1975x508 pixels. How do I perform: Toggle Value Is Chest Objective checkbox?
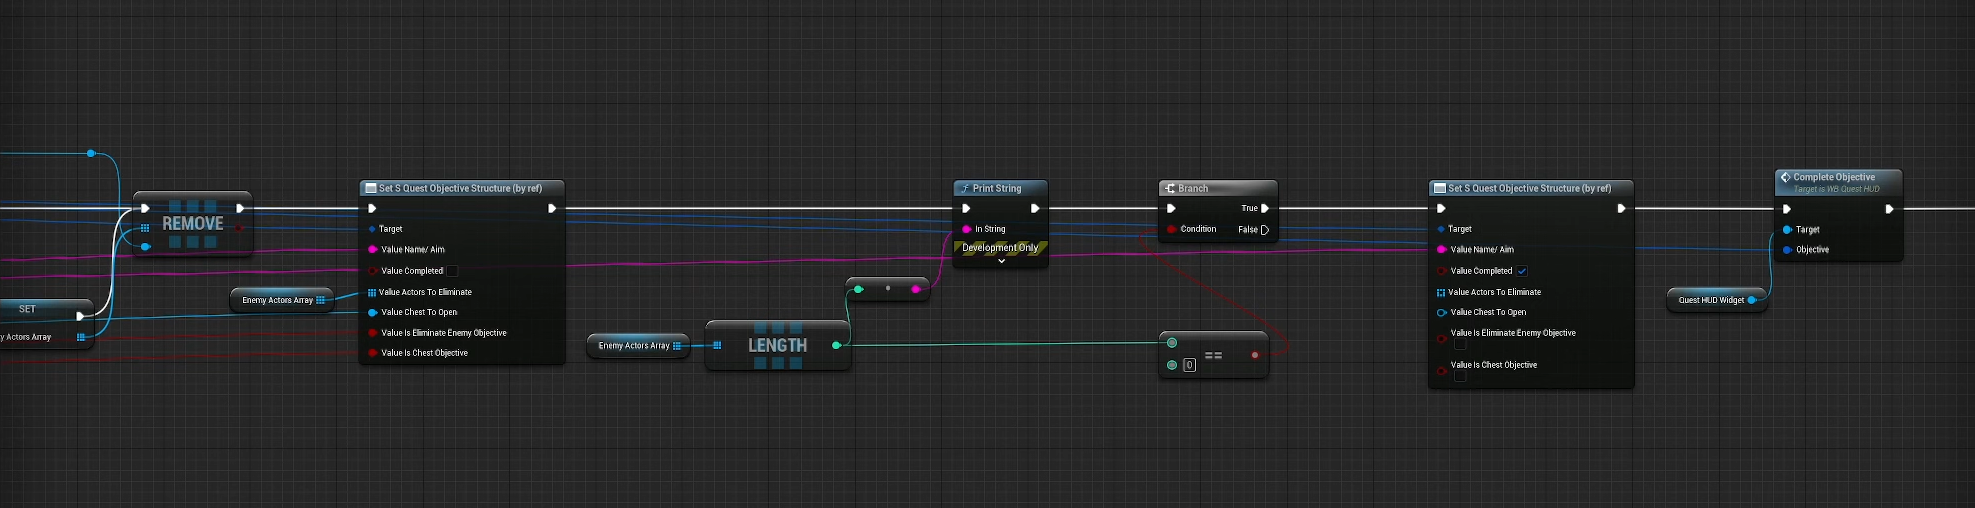click(x=1460, y=377)
